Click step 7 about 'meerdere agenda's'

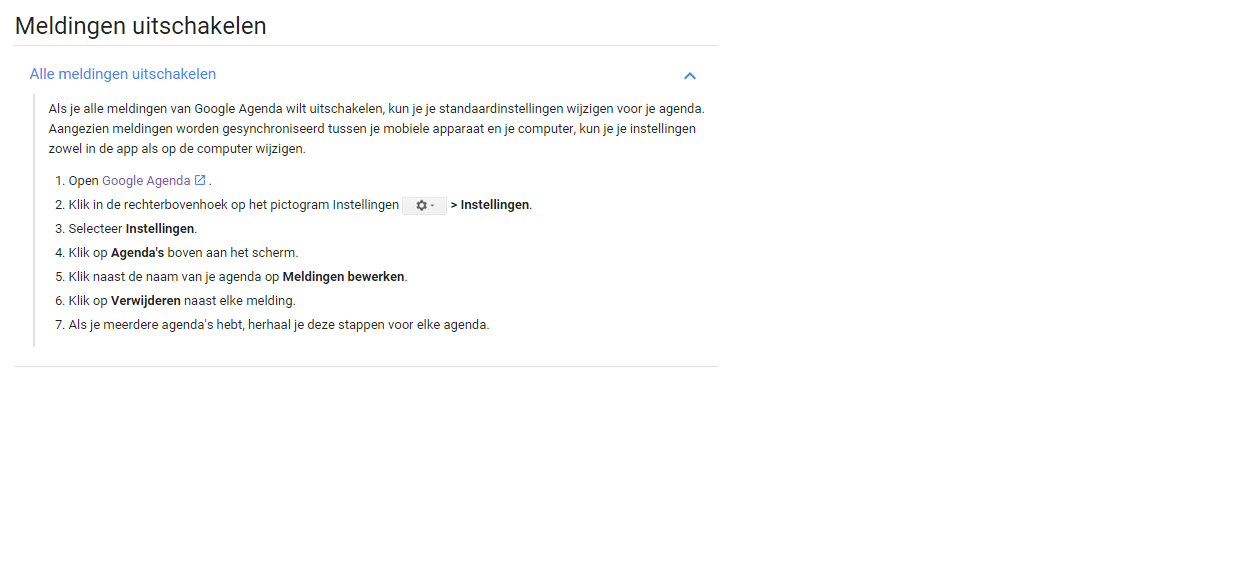(279, 325)
